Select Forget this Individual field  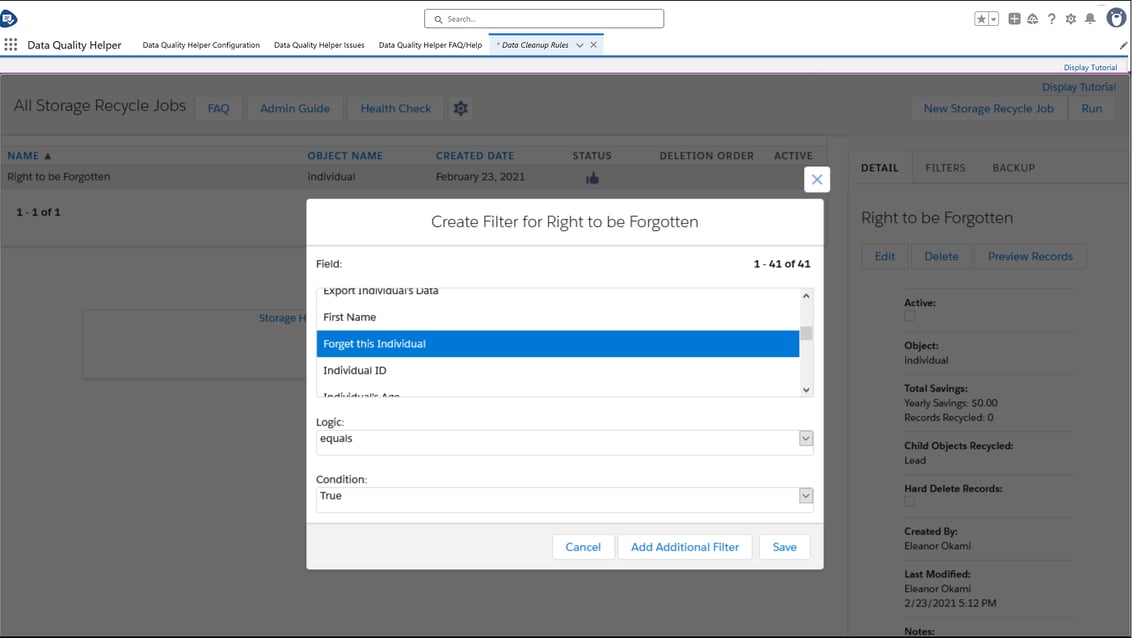558,344
